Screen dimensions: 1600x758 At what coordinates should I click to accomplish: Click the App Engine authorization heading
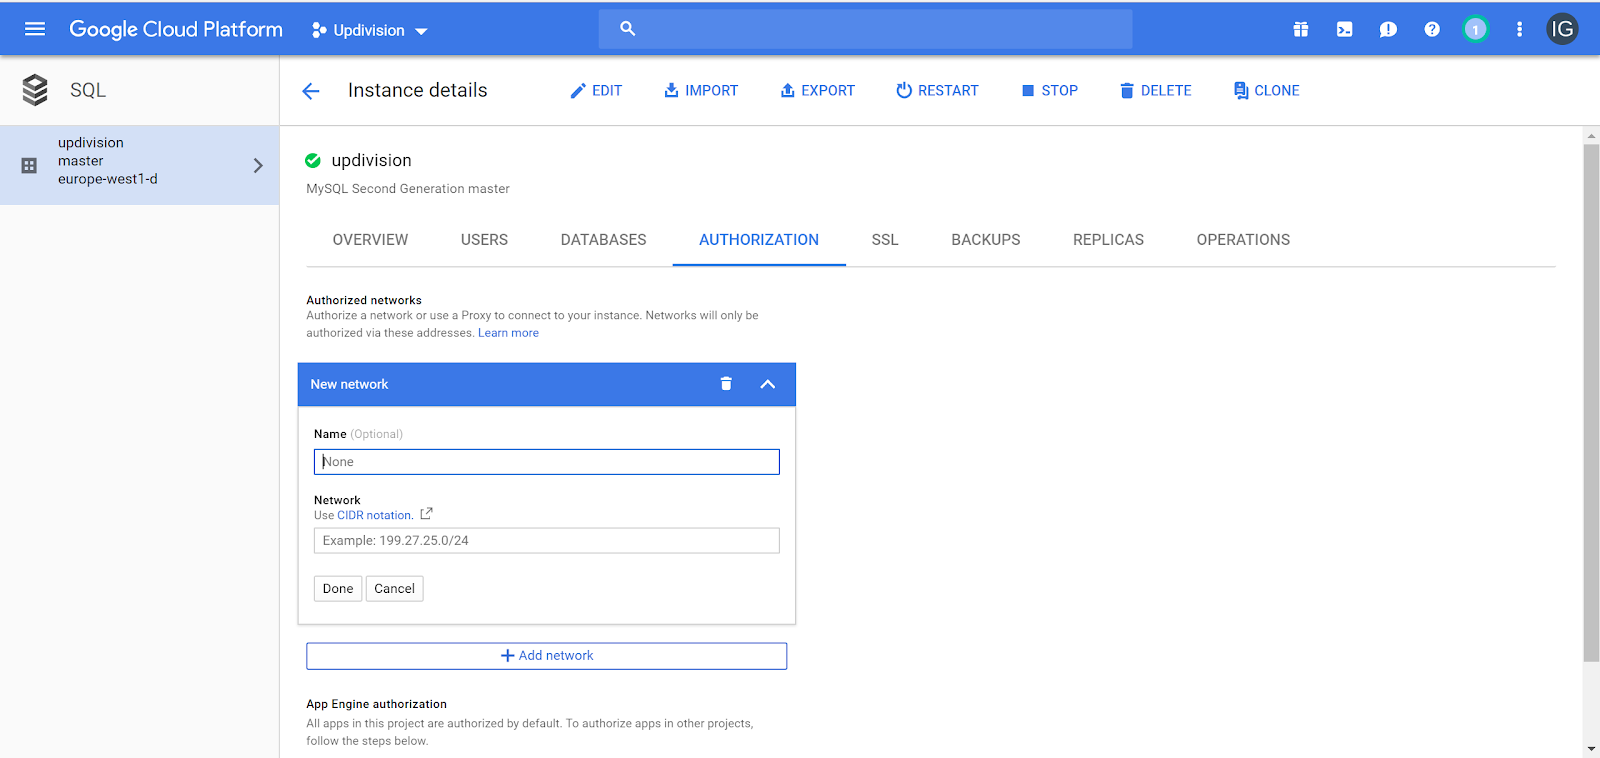[376, 704]
